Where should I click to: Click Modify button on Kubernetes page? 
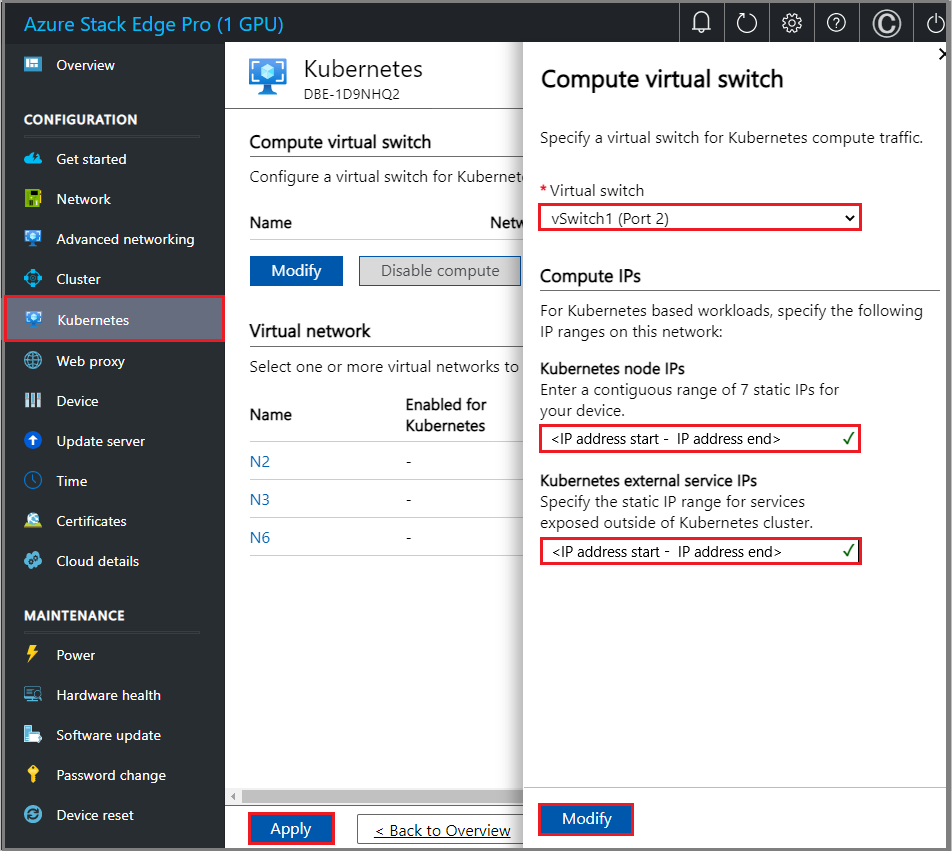coord(296,271)
